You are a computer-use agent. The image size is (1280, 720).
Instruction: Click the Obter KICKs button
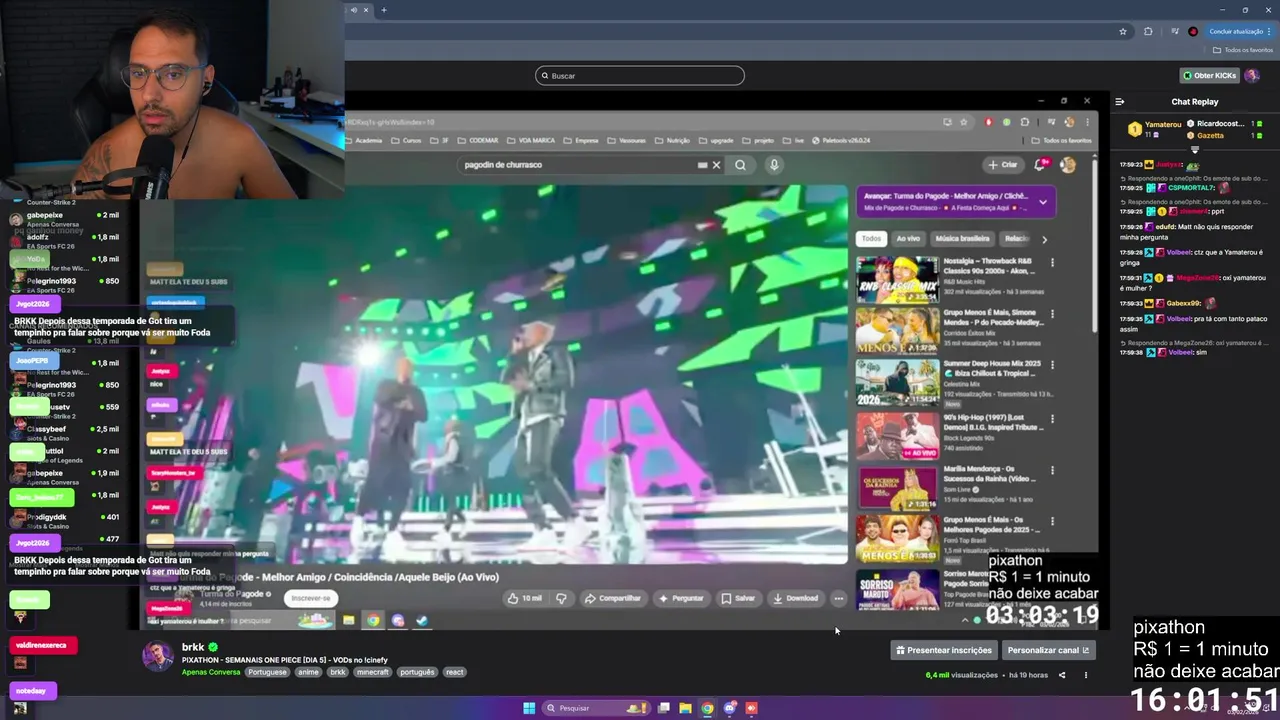click(x=1210, y=75)
